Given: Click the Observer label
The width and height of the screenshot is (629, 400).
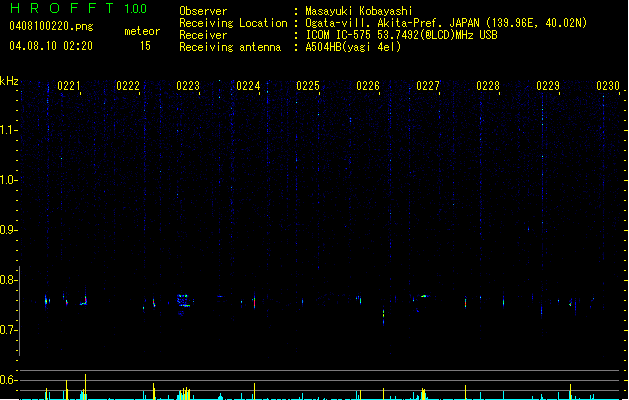Looking at the screenshot, I should coord(203,11).
